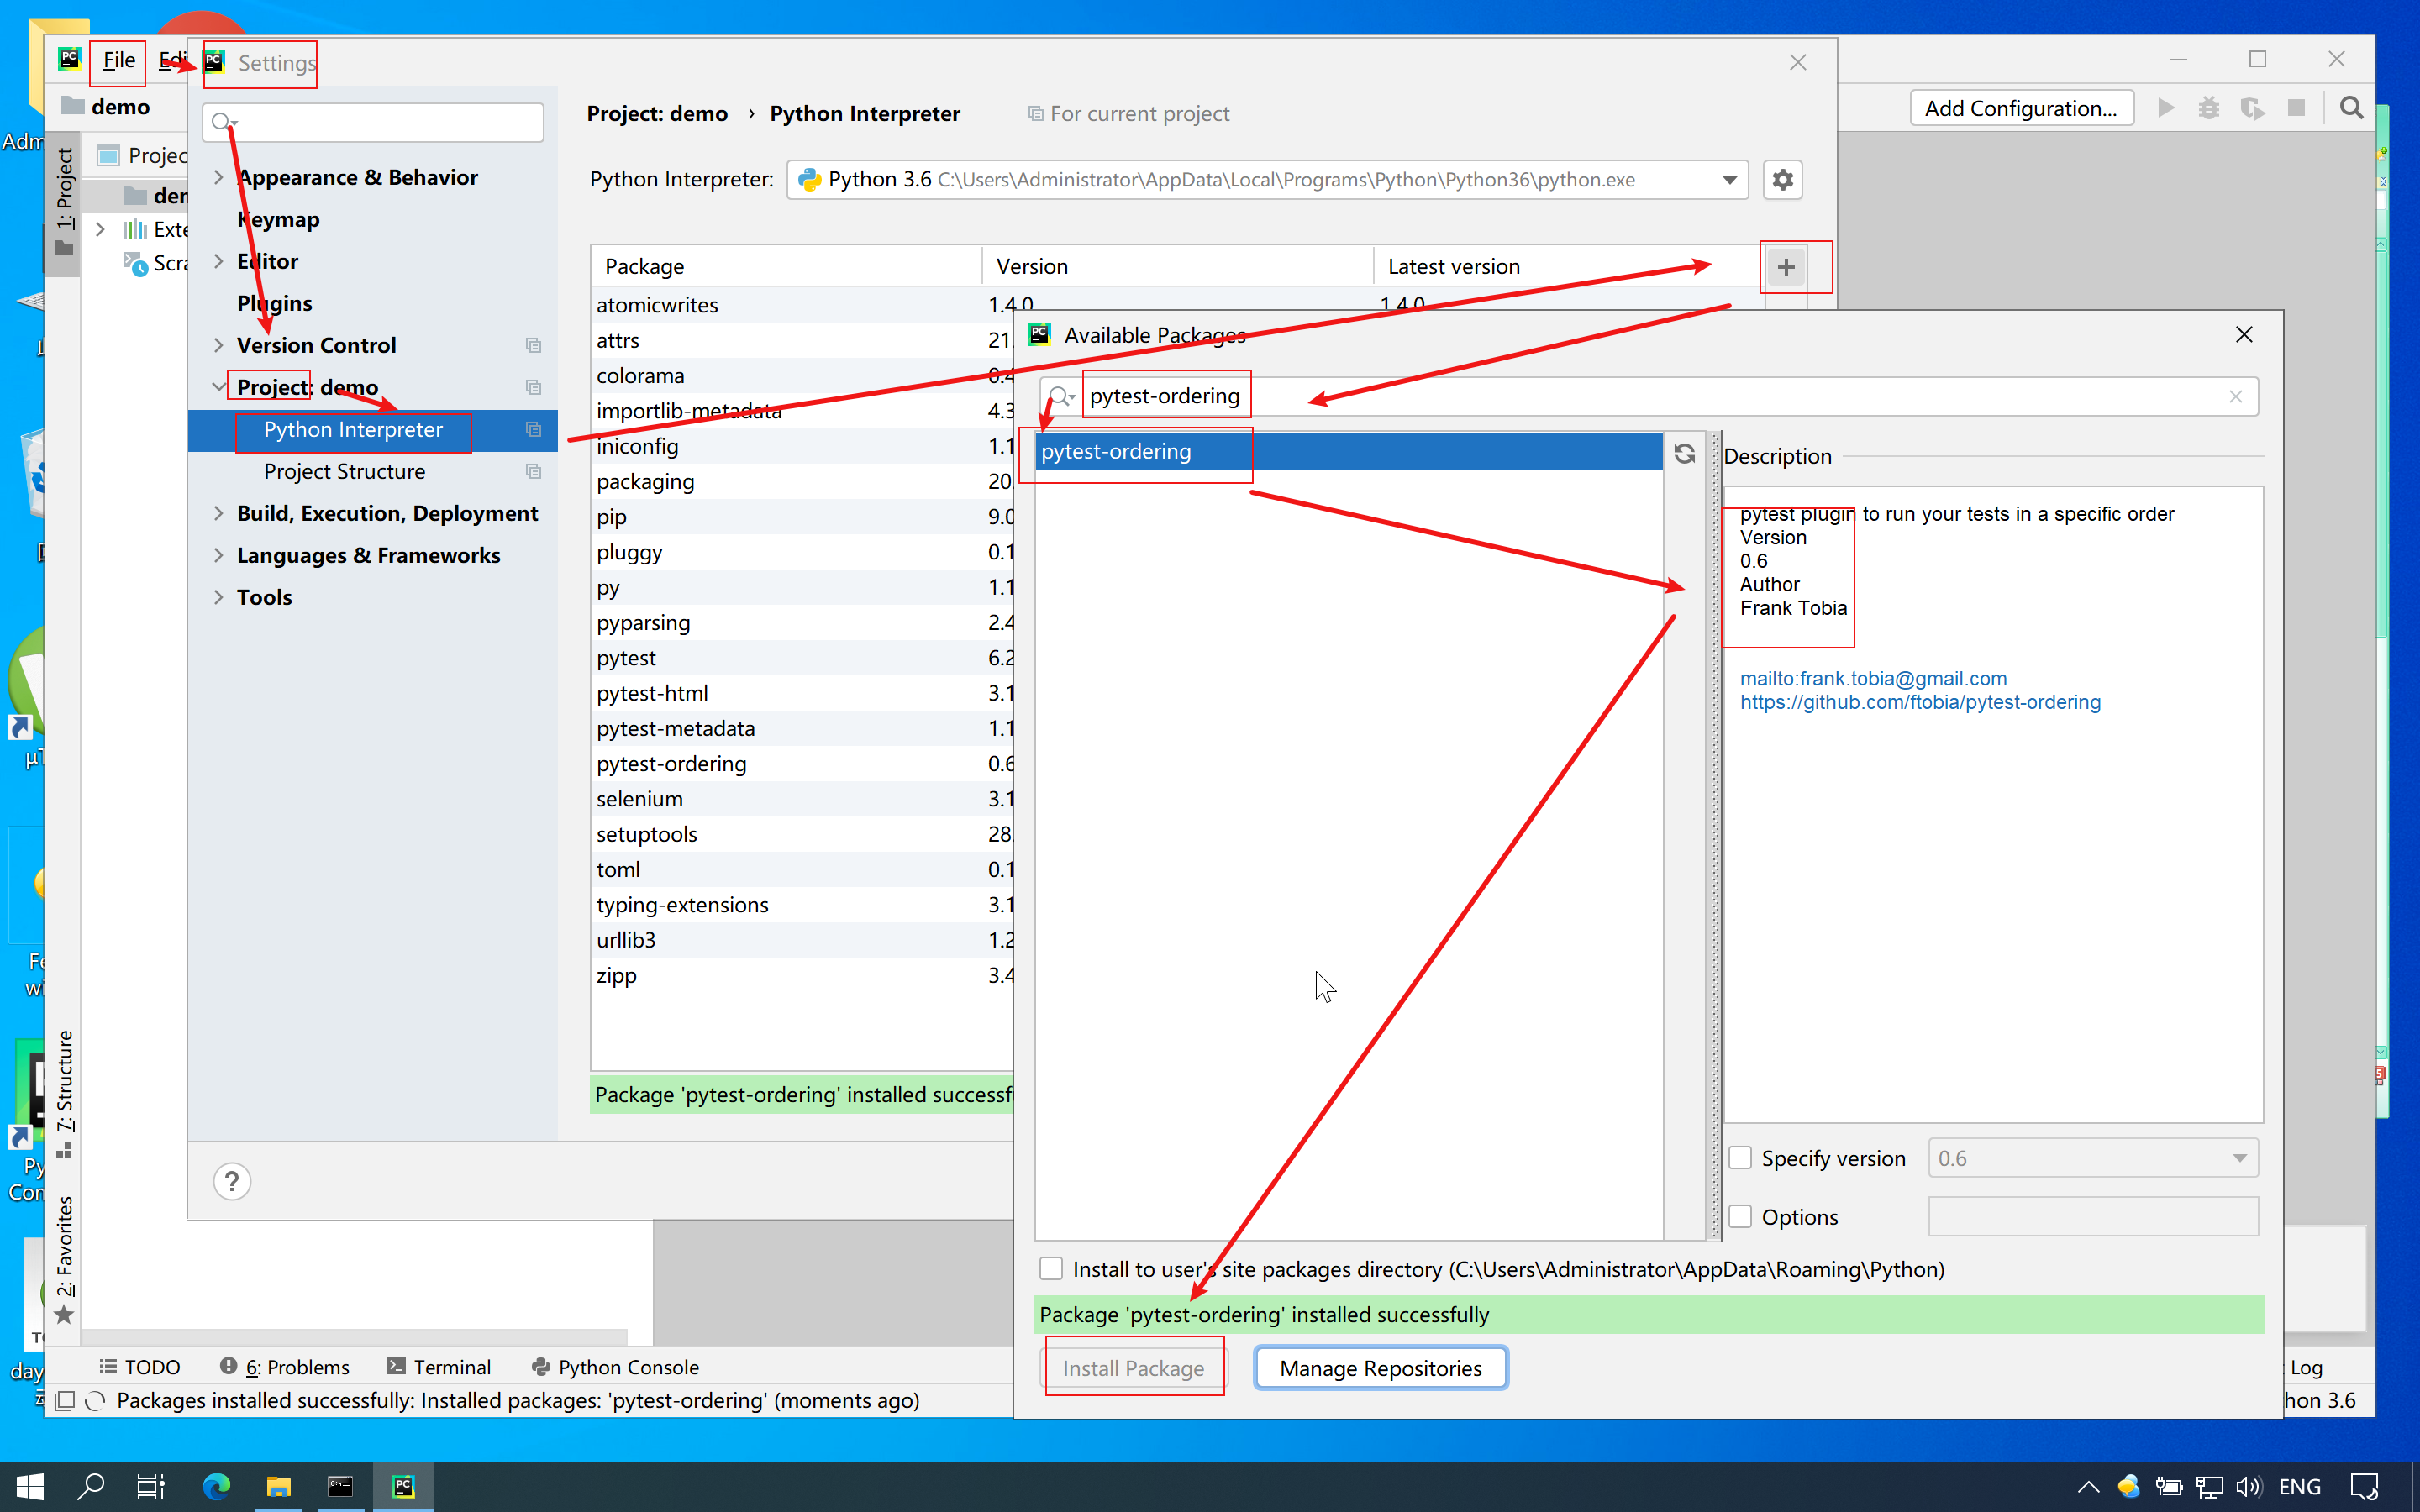The image size is (2420, 1512).
Task: Enable Specify version checkbox
Action: 1741,1158
